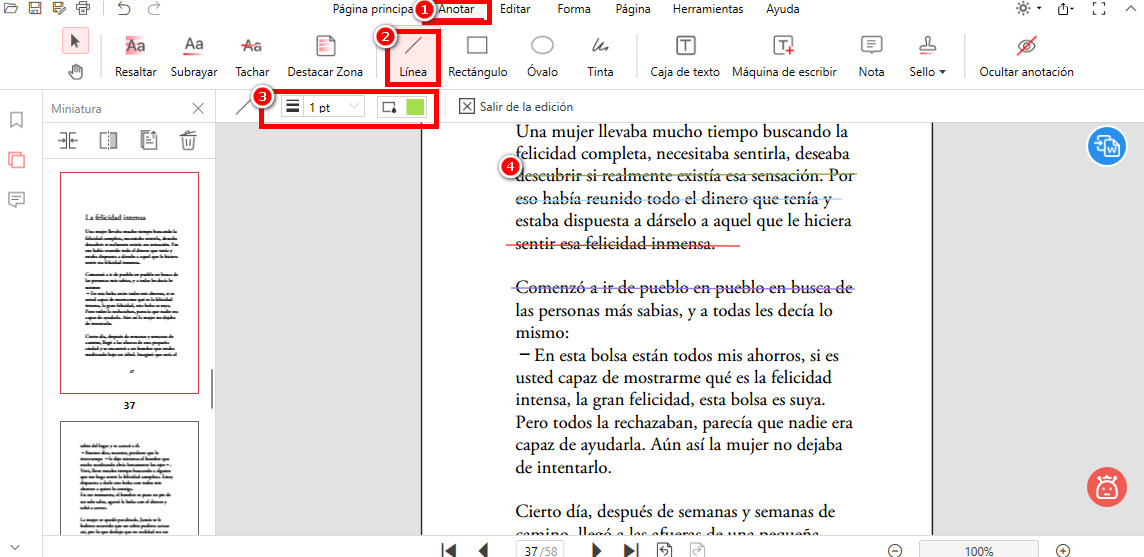Select the Máquina de escribir tool
This screenshot has height=557, width=1144.
pos(784,57)
